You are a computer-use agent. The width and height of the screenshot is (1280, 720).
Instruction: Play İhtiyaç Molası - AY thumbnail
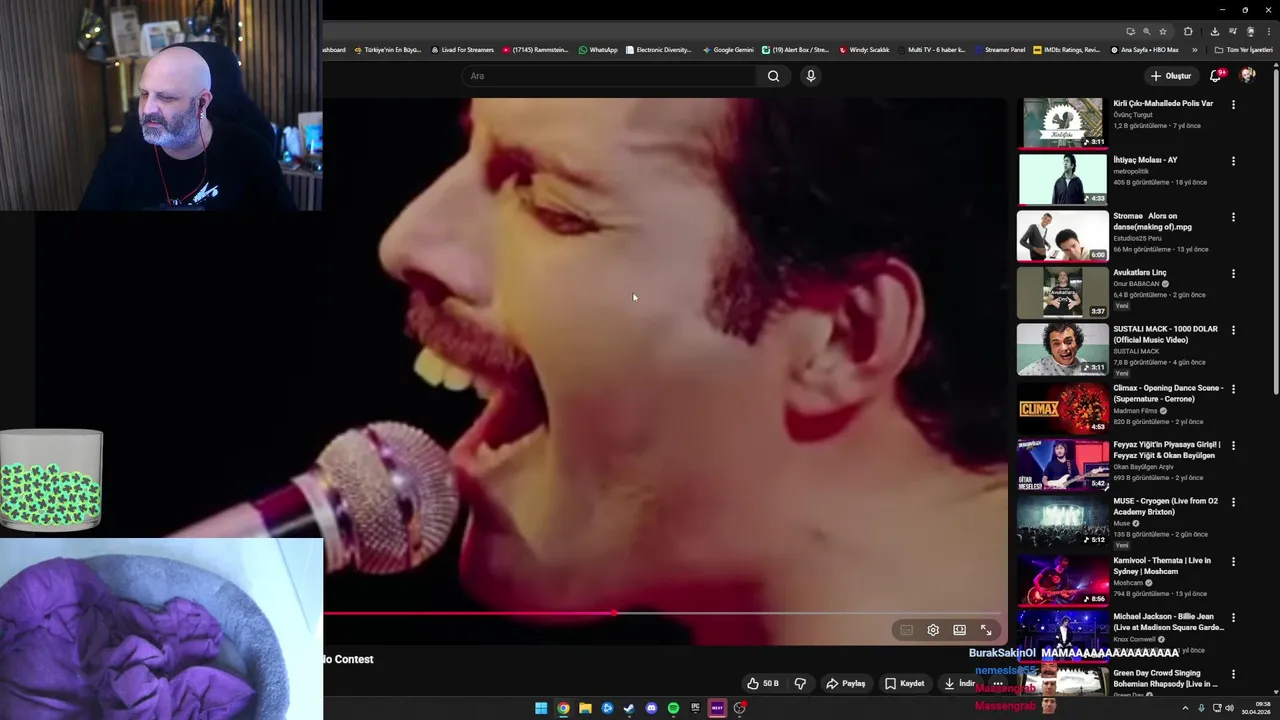tap(1063, 179)
